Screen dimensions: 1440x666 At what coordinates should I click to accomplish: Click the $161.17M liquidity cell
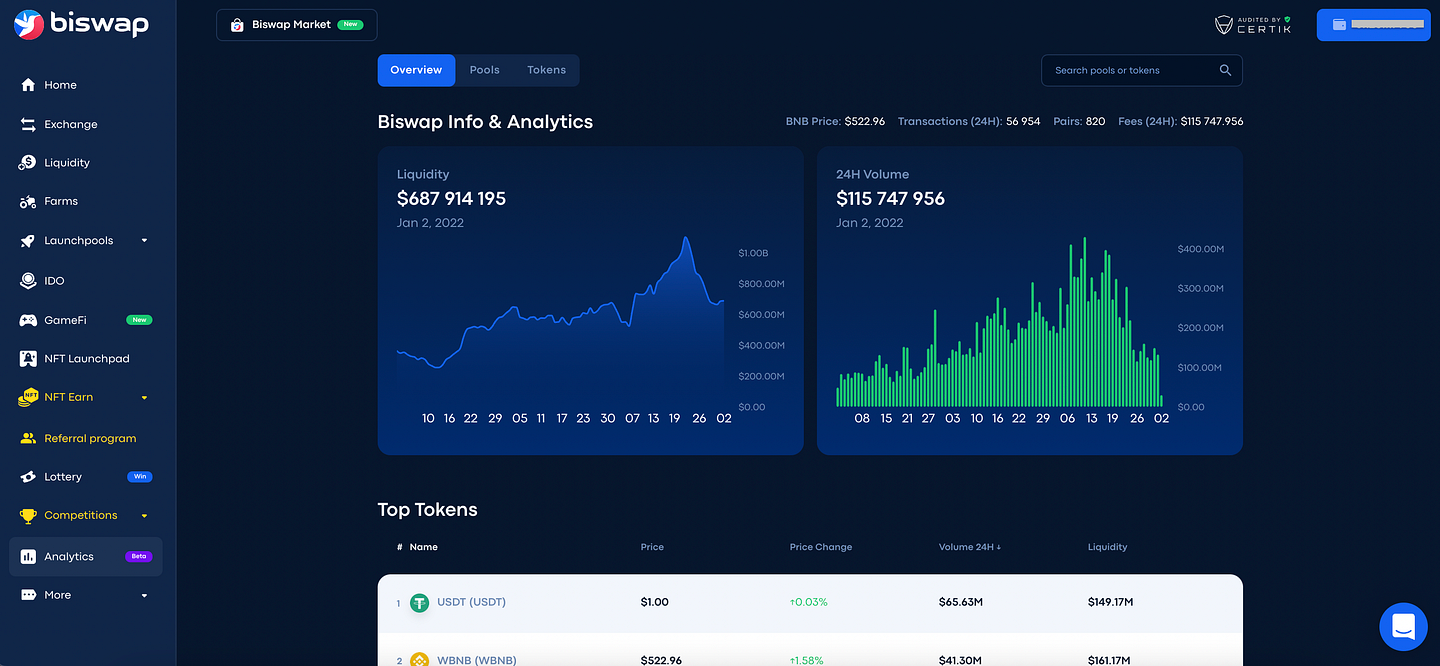point(1110,660)
